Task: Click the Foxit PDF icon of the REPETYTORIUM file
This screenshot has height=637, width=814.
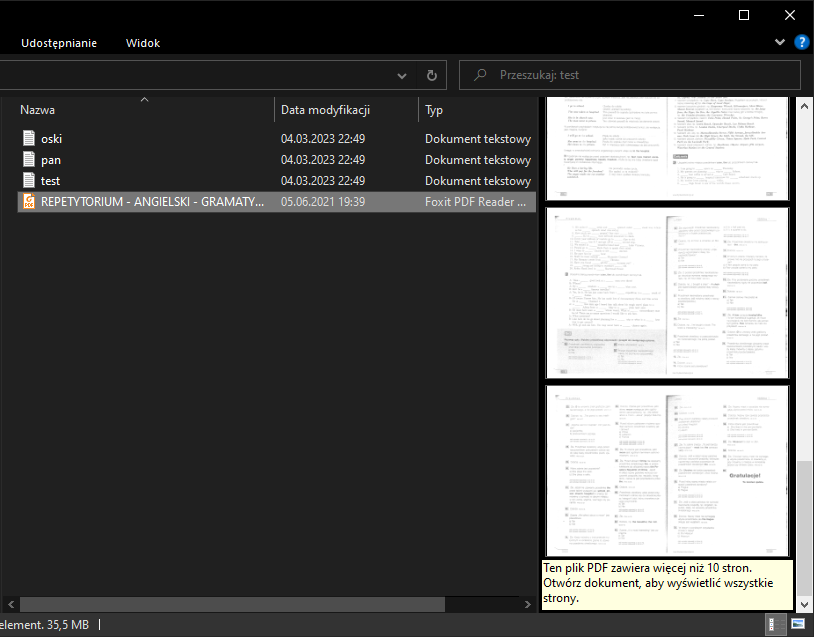Action: pyautogui.click(x=29, y=201)
